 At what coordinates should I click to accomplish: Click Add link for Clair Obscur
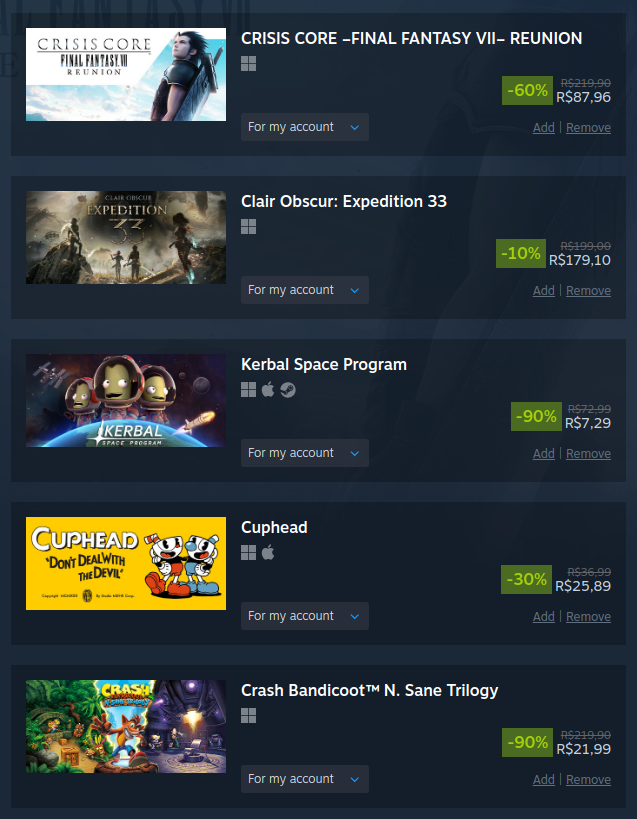coord(544,290)
